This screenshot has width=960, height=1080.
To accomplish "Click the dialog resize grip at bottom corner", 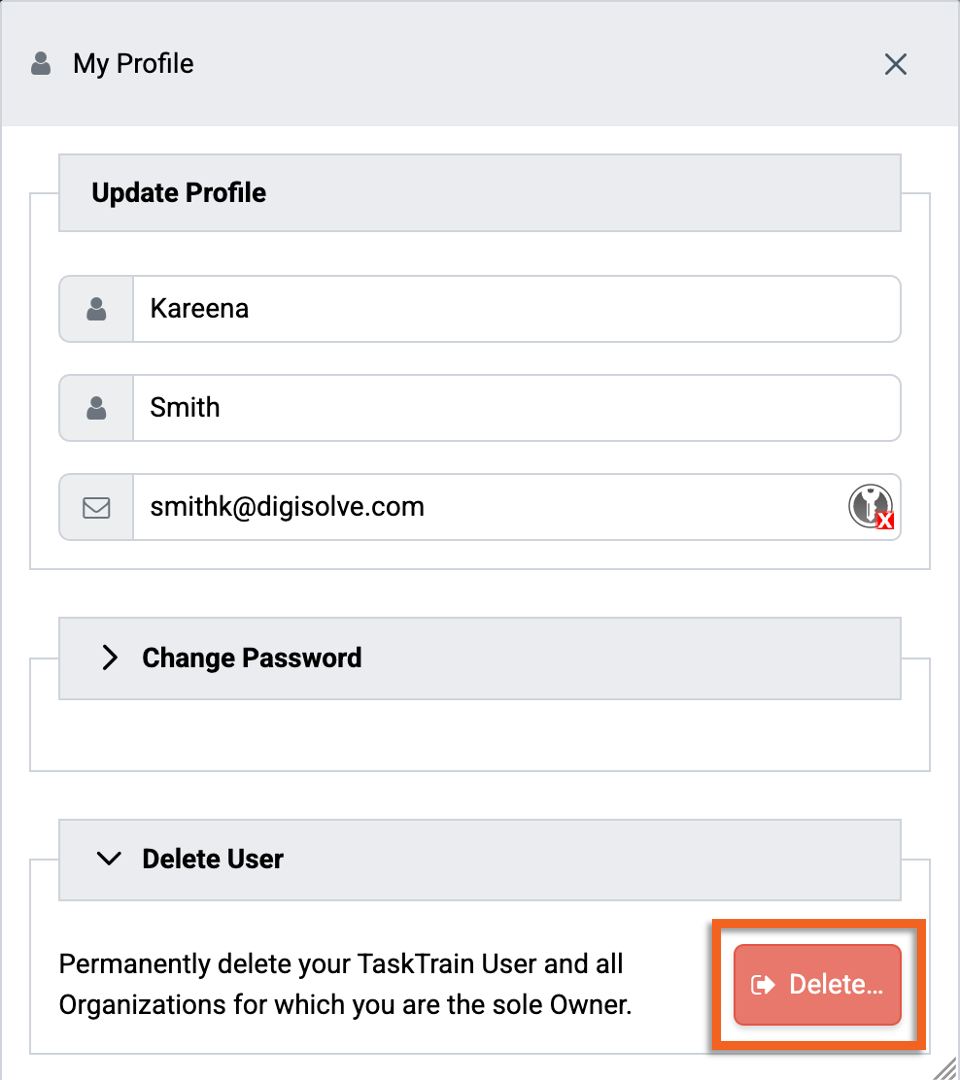I will click(945, 1067).
